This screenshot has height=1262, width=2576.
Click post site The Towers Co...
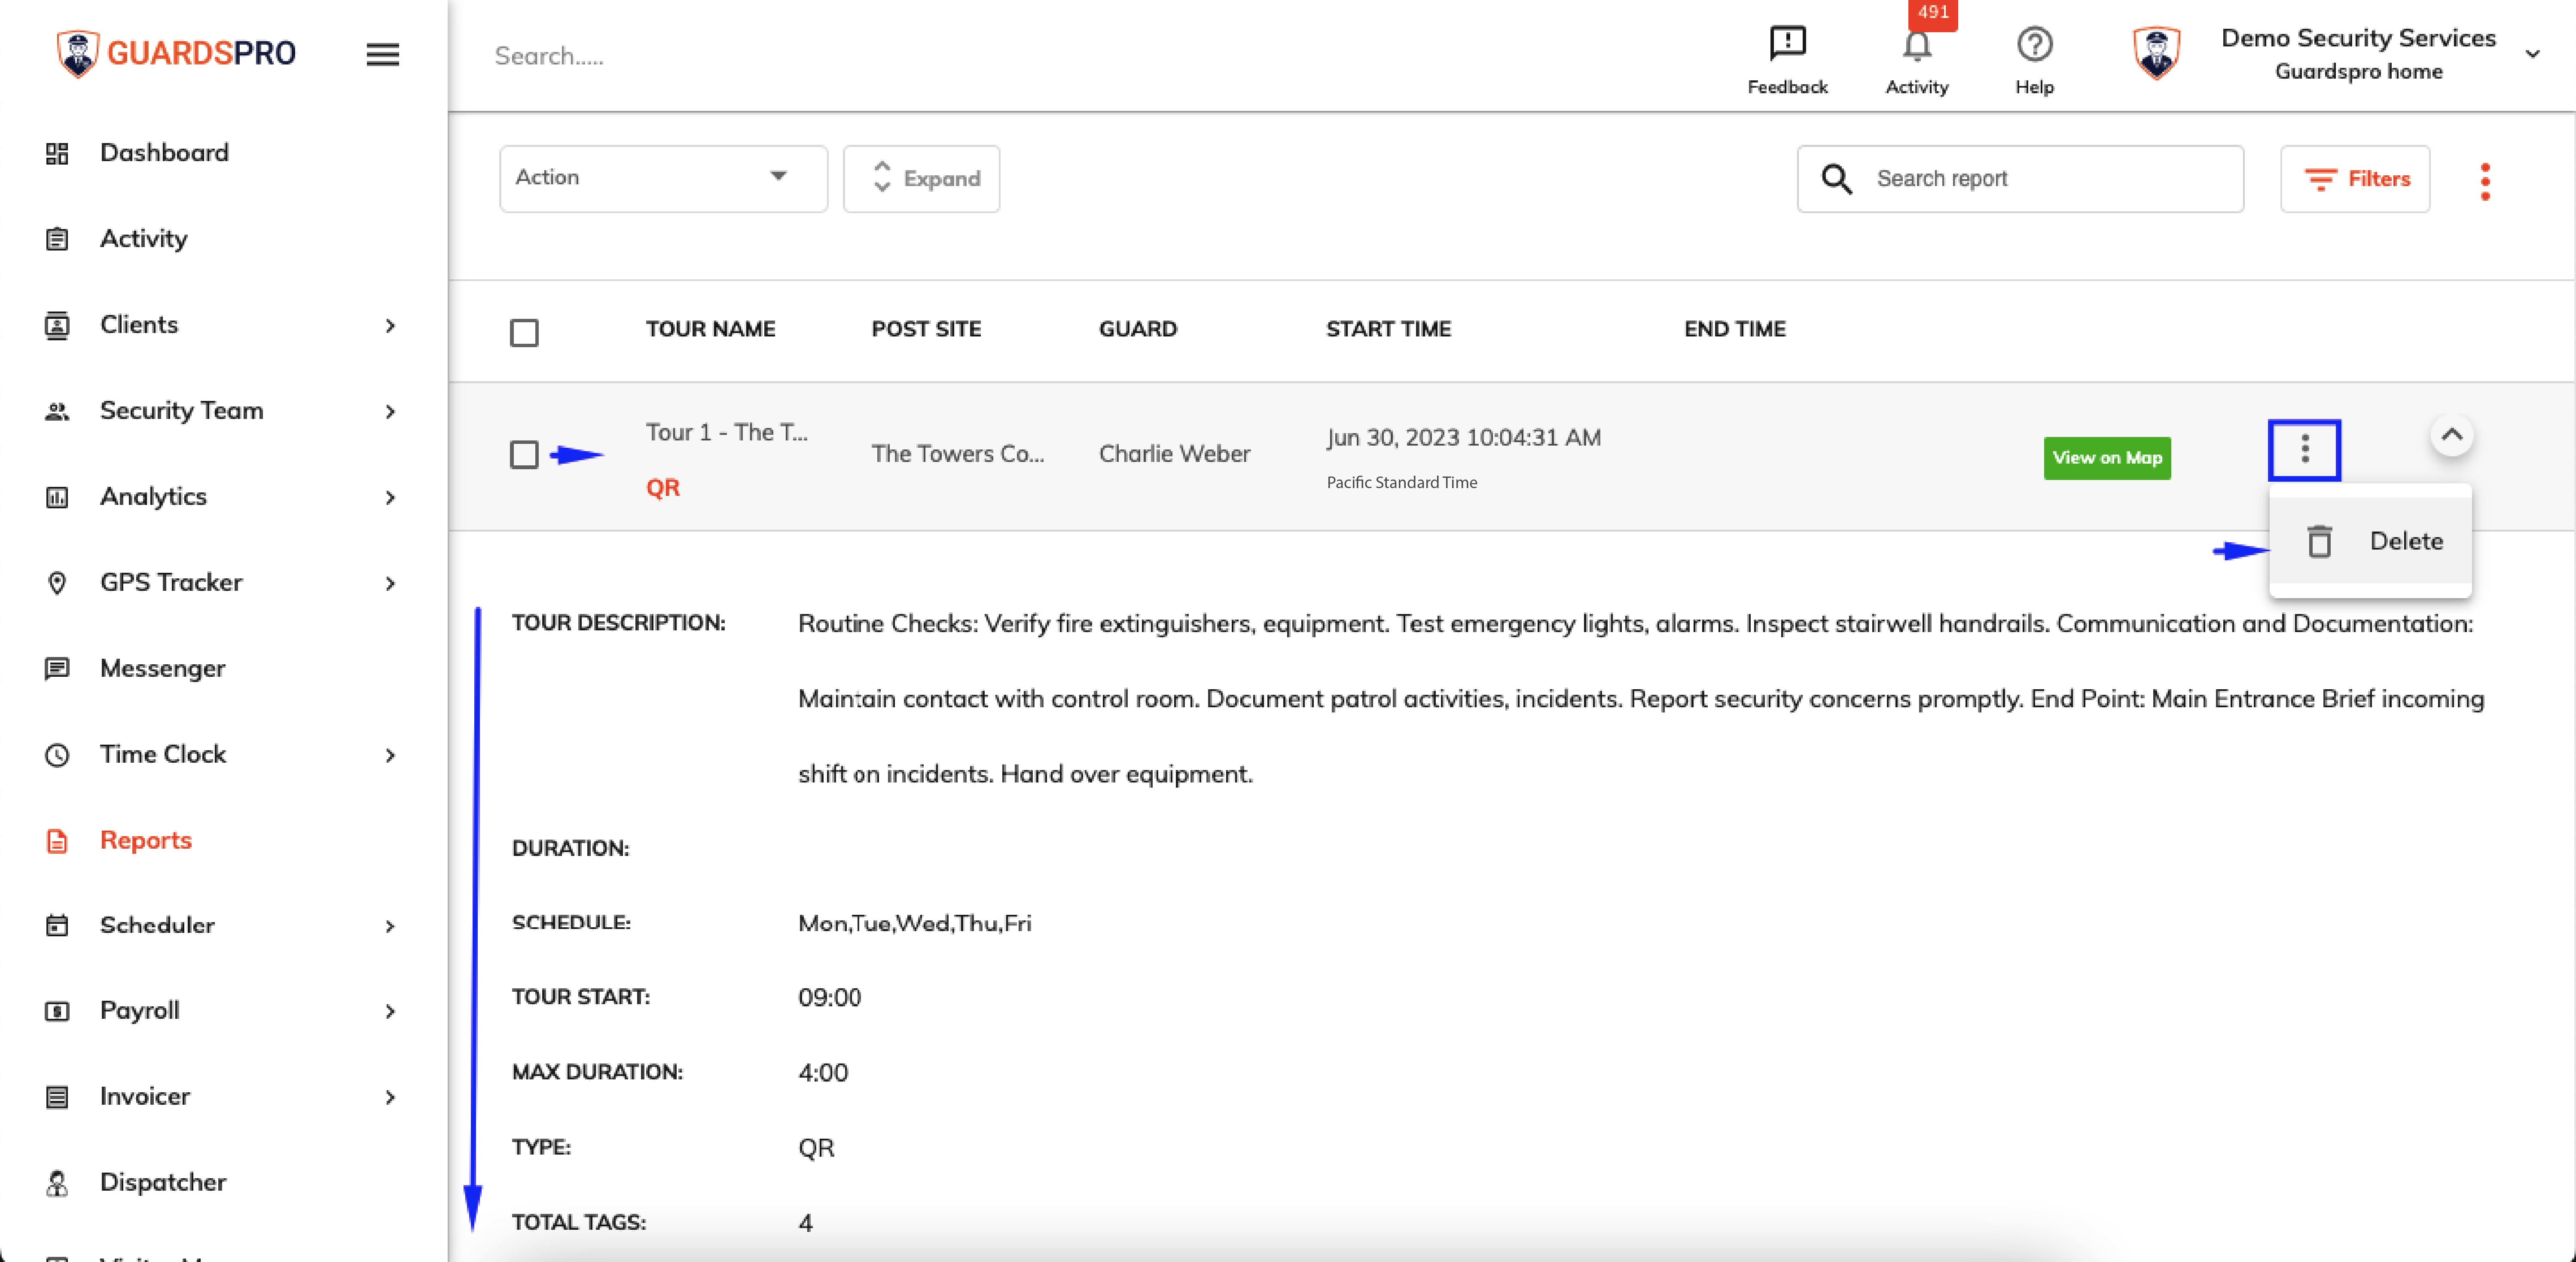(957, 454)
